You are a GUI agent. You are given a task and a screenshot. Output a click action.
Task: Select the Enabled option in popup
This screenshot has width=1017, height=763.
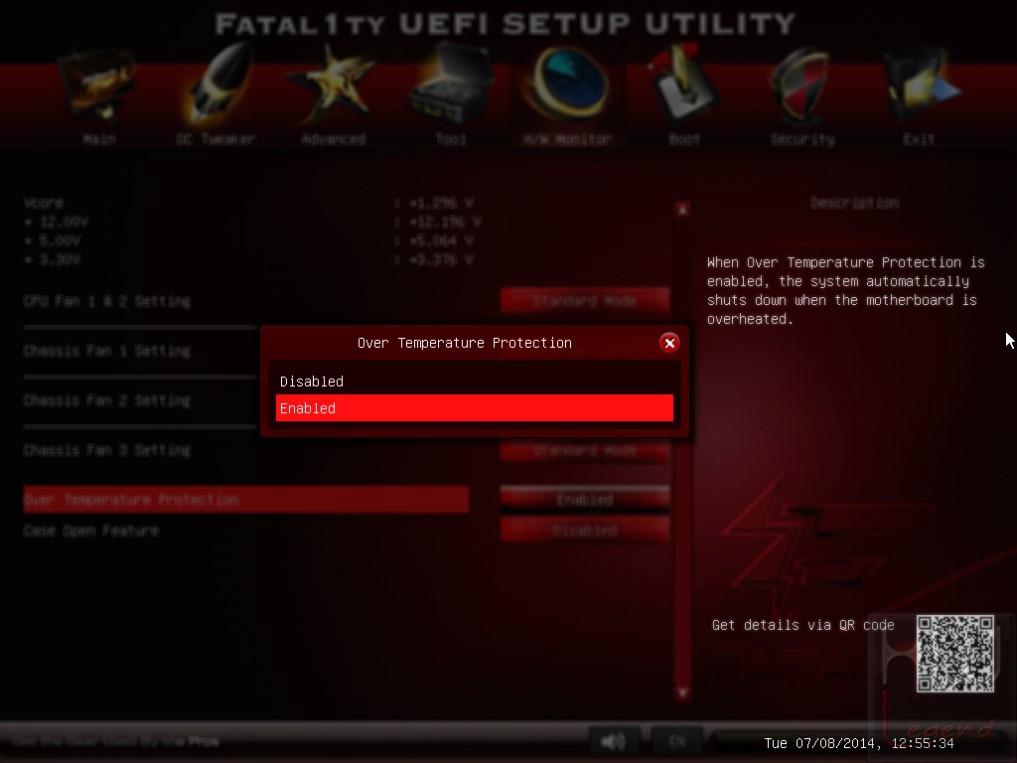pos(474,408)
